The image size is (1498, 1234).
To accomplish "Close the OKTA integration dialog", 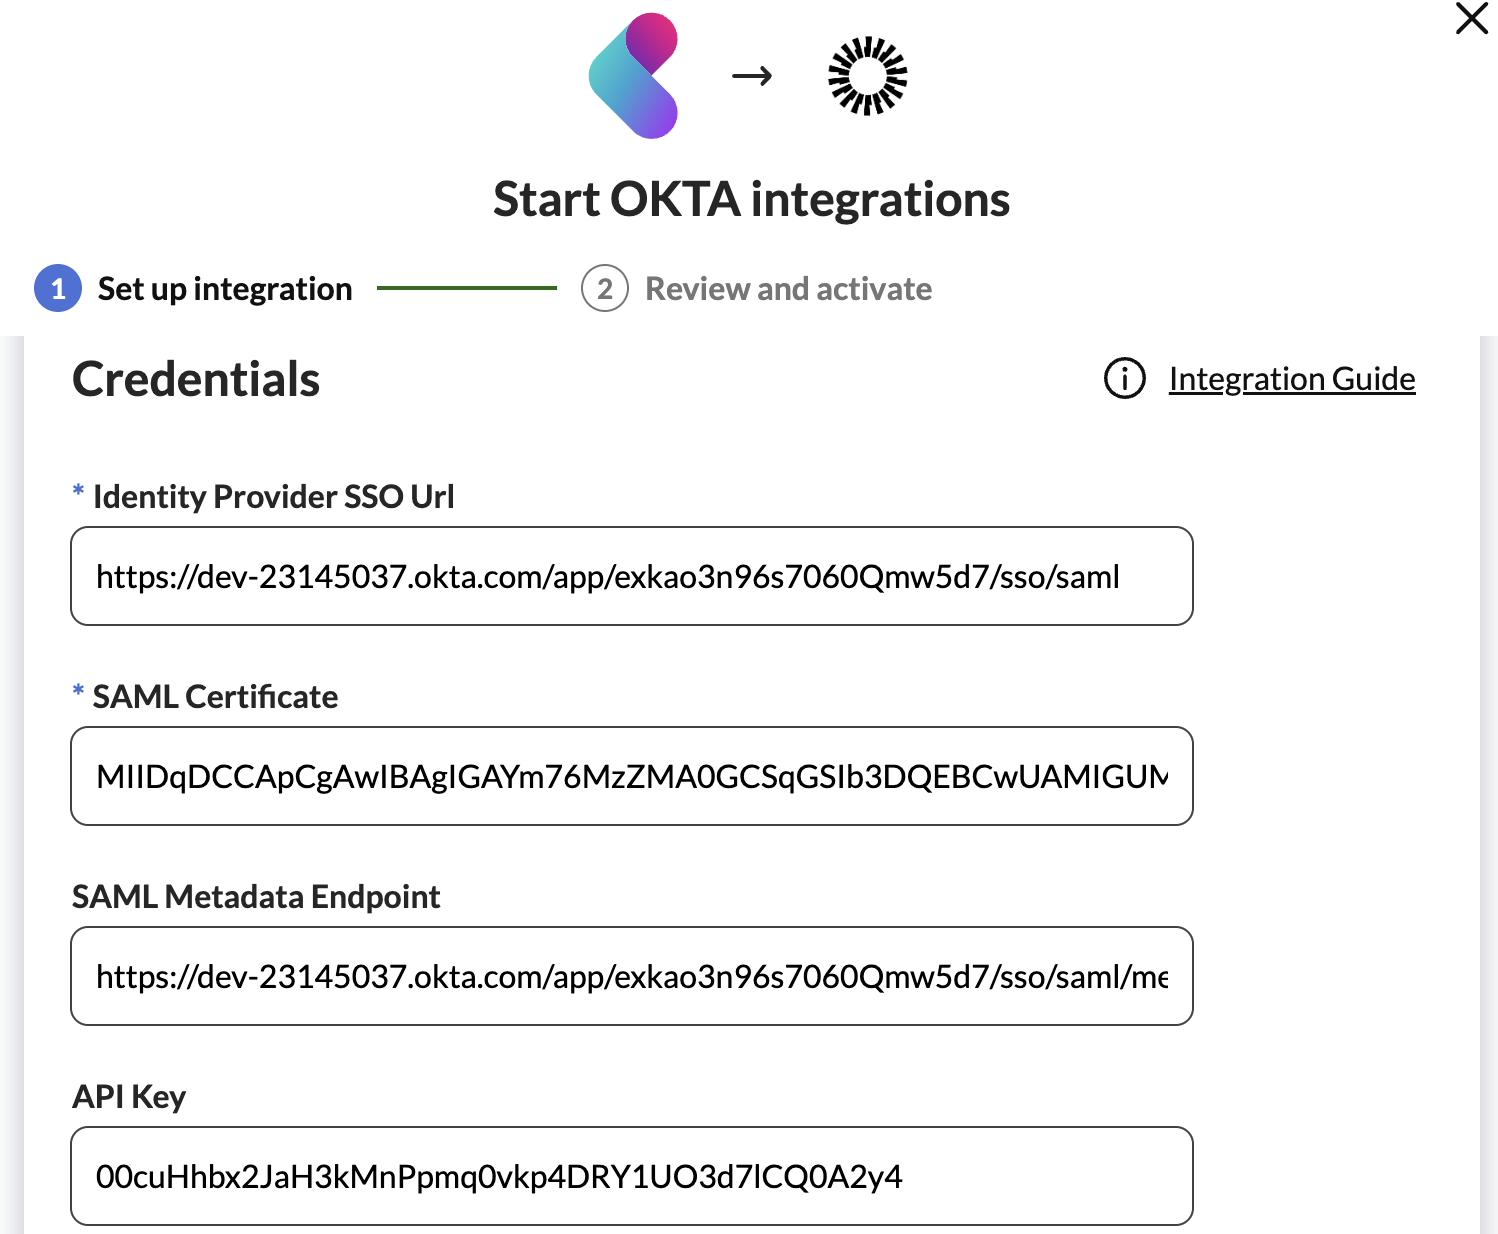I will click(1471, 18).
